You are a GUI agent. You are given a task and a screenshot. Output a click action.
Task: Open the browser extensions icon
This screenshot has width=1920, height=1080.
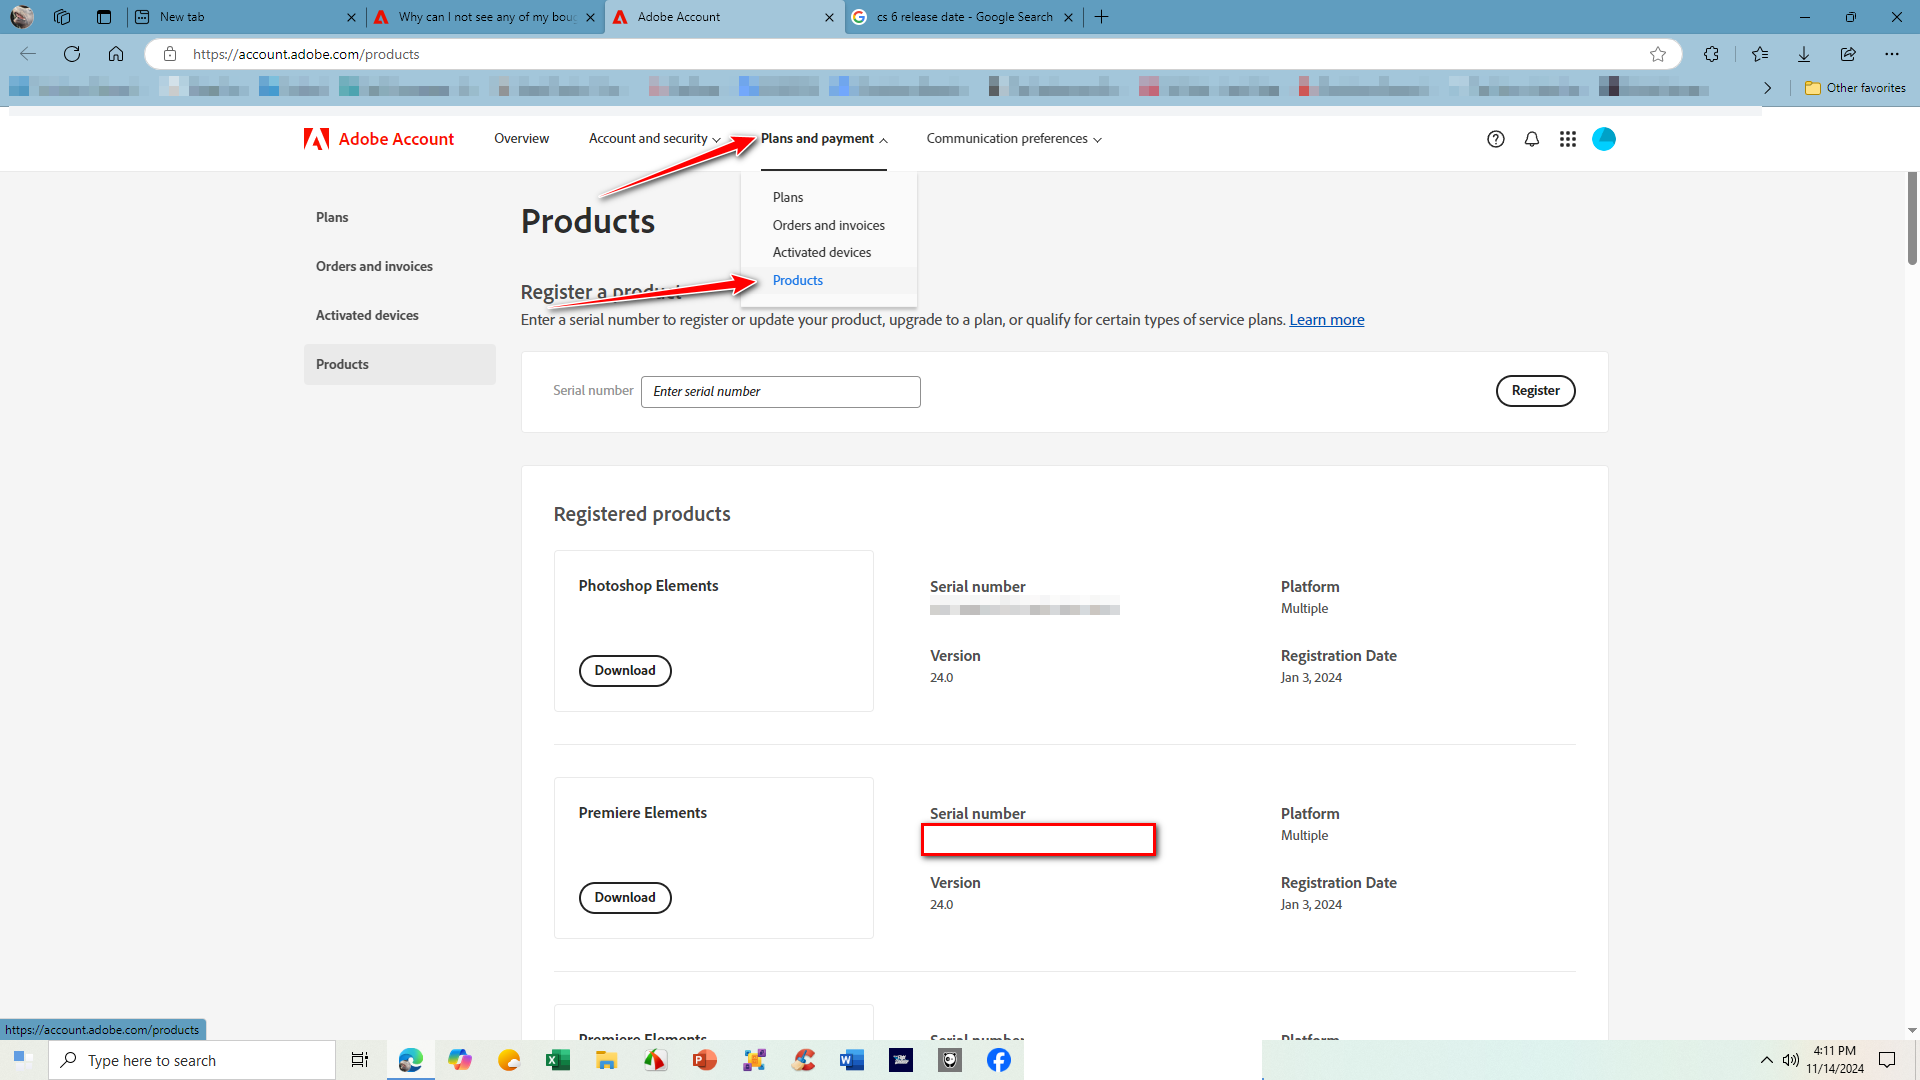coord(1711,54)
